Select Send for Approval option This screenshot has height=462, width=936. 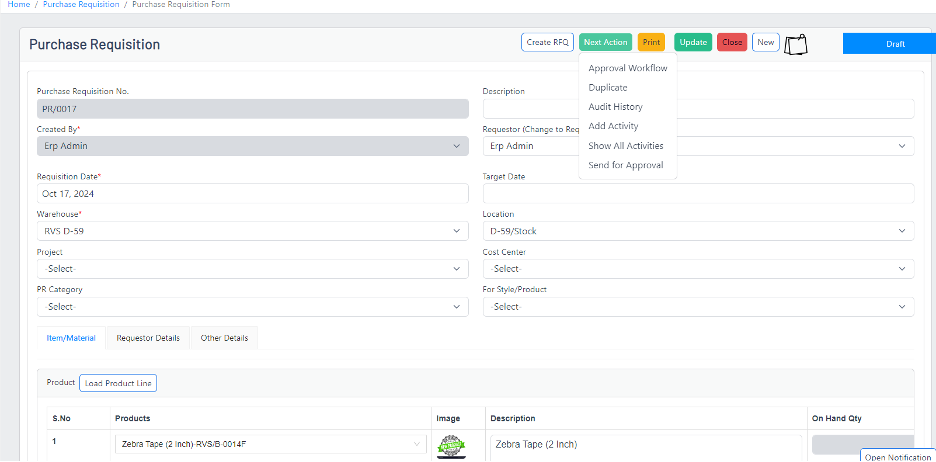tap(625, 165)
